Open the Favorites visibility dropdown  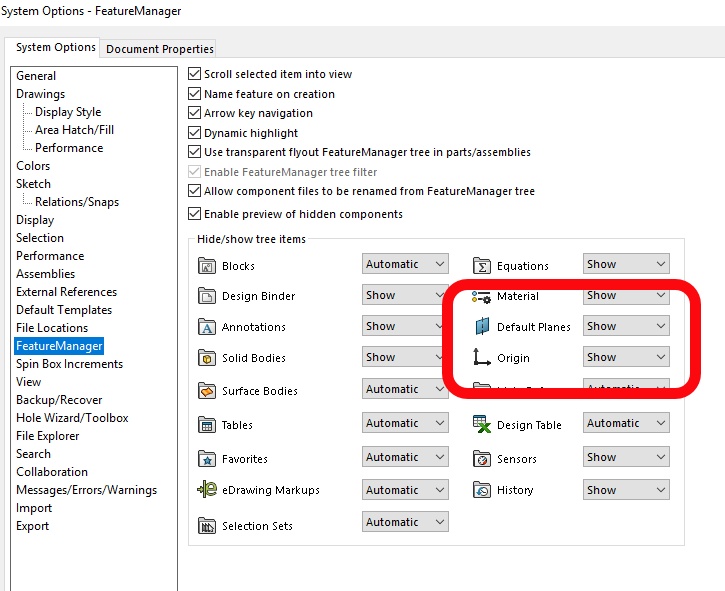pos(405,457)
